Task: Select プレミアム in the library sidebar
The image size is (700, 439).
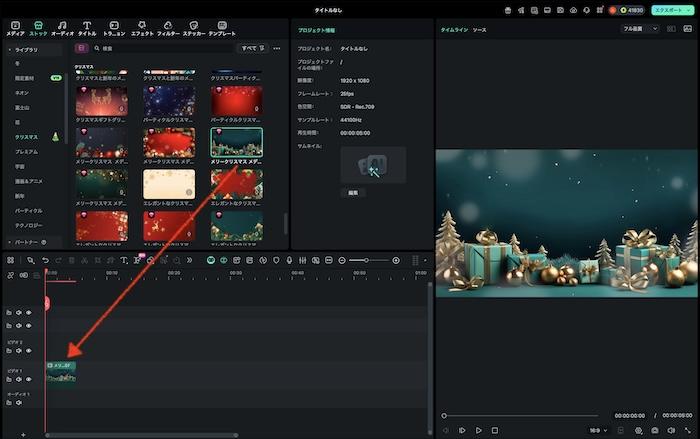Action: 27,151
